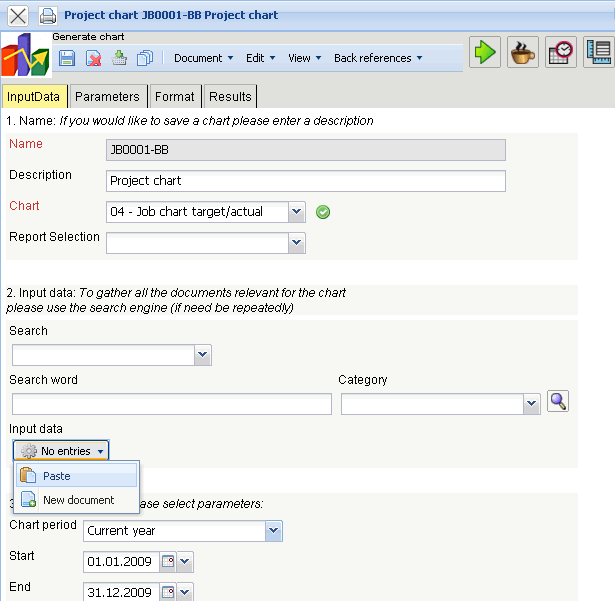
Task: Click the red Chart field label
Action: coord(24,206)
